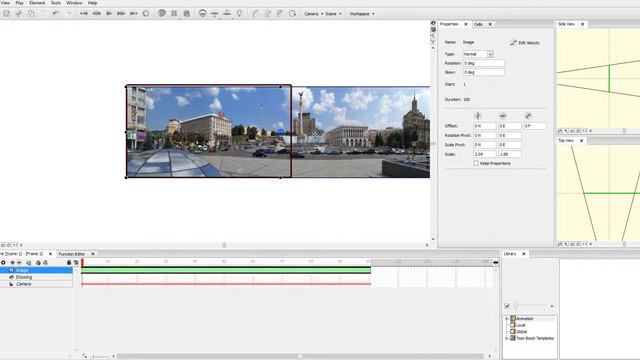Click the light bulb light table icon

click(x=240, y=13)
